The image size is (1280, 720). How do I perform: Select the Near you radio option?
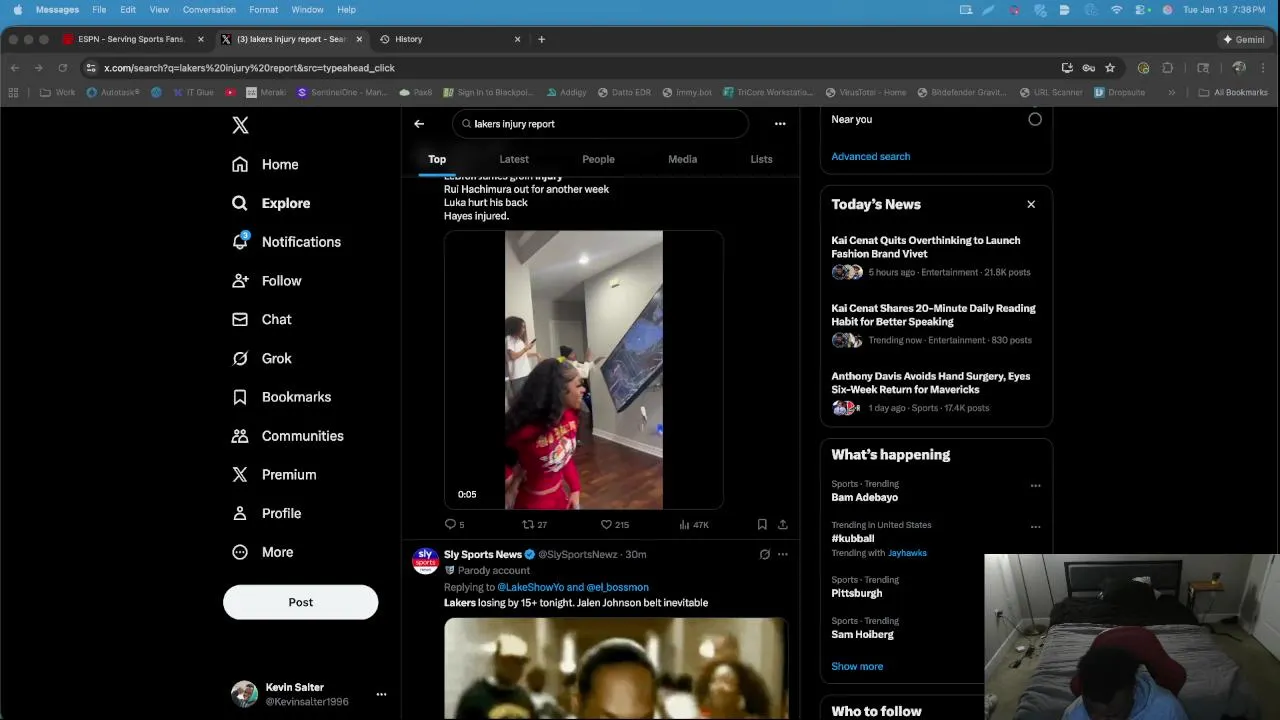coord(1035,119)
